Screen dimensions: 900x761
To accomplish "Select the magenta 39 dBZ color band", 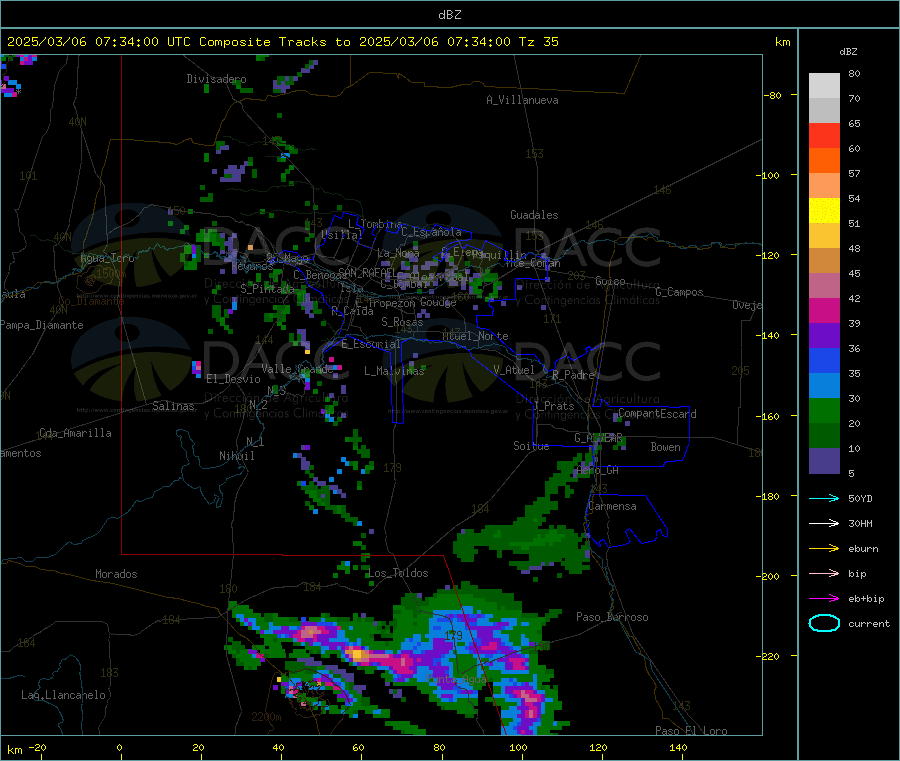I will (824, 310).
